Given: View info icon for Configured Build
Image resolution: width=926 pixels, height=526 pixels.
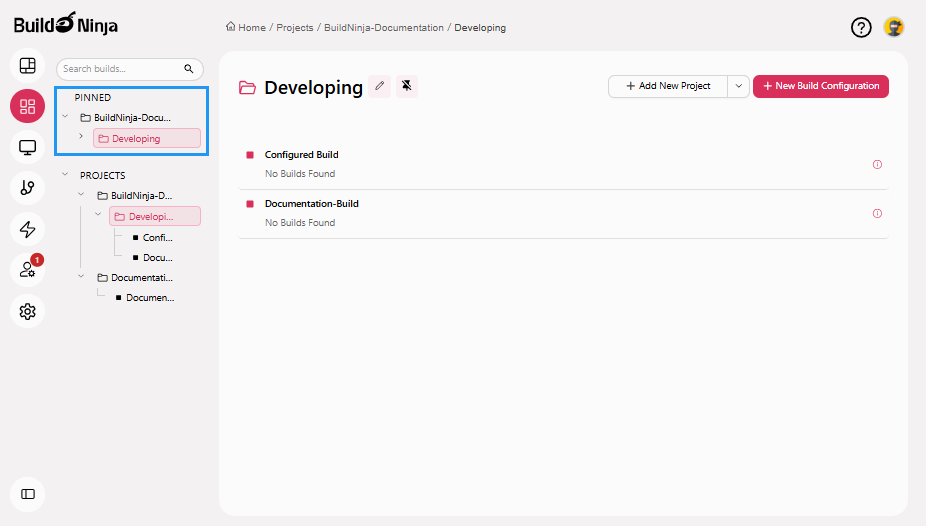Looking at the screenshot, I should 877,165.
